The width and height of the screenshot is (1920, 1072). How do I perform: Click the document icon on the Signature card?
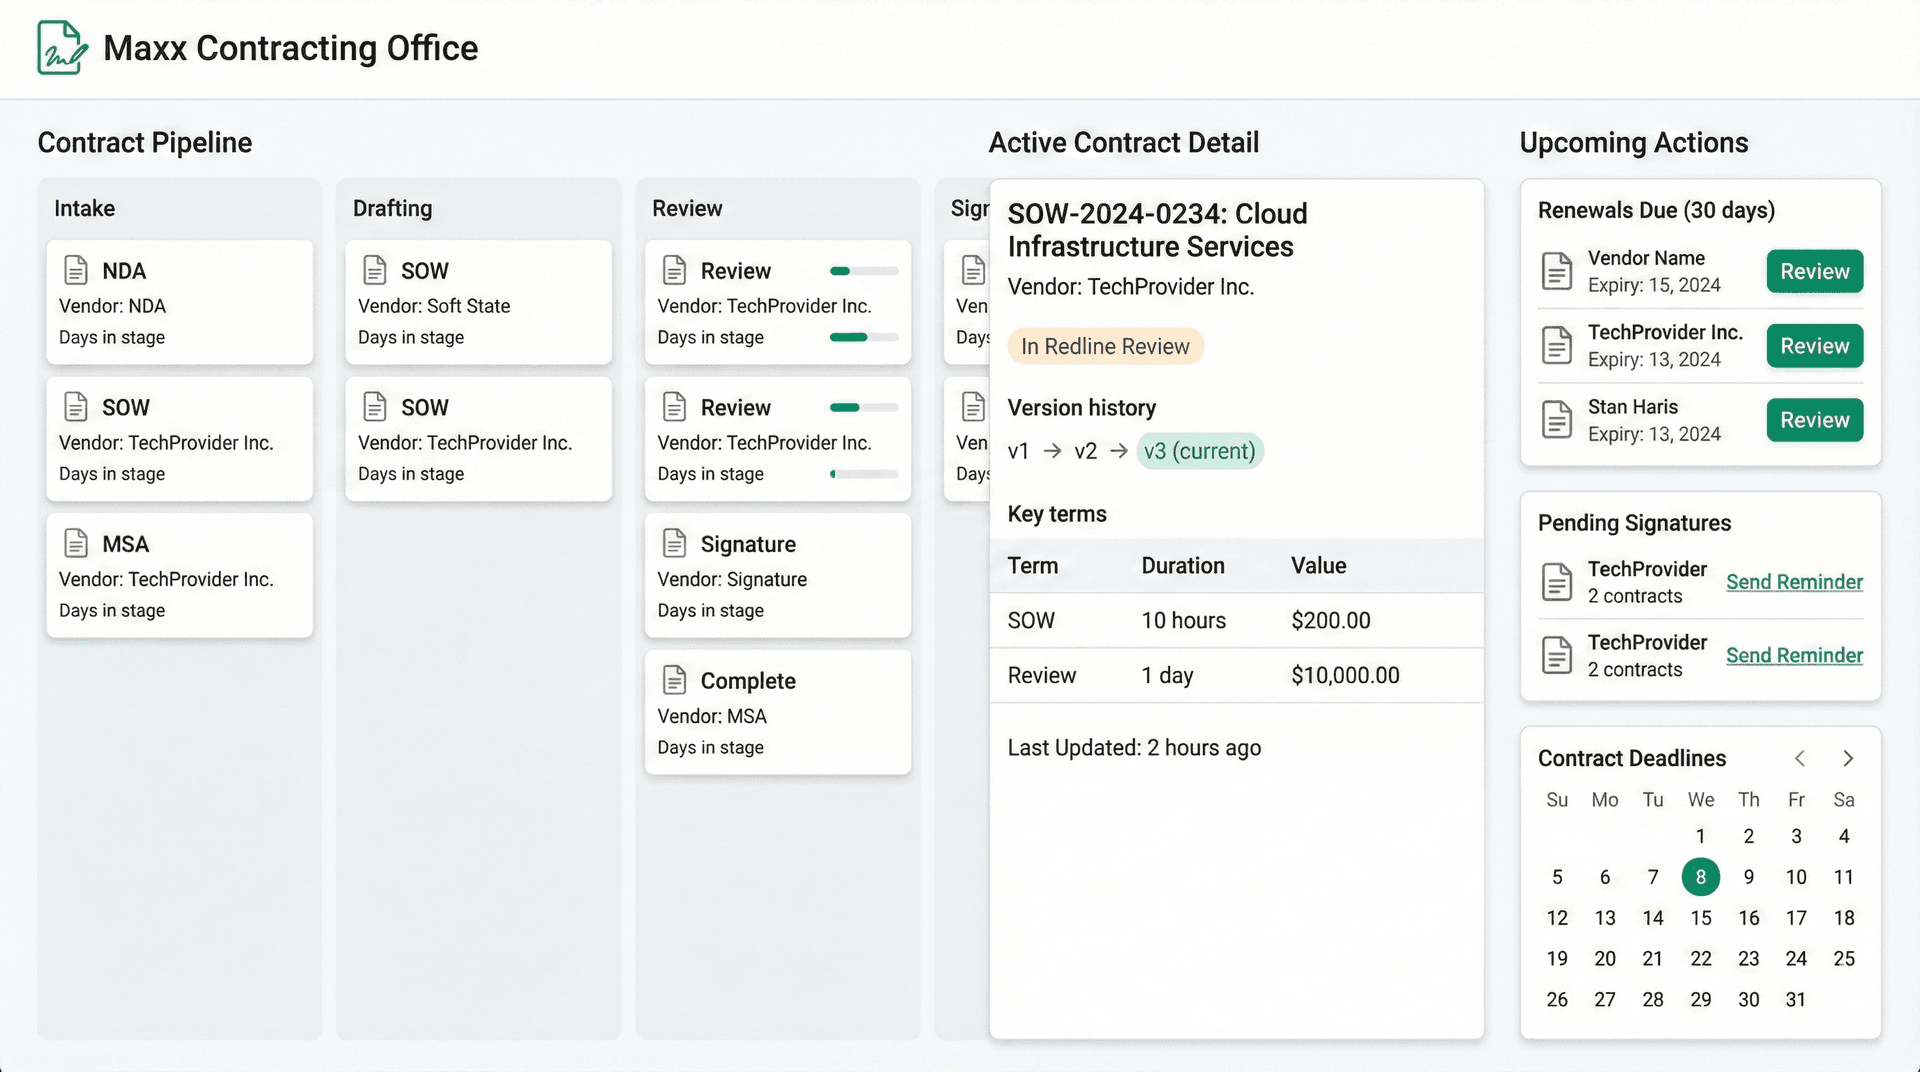pos(675,542)
